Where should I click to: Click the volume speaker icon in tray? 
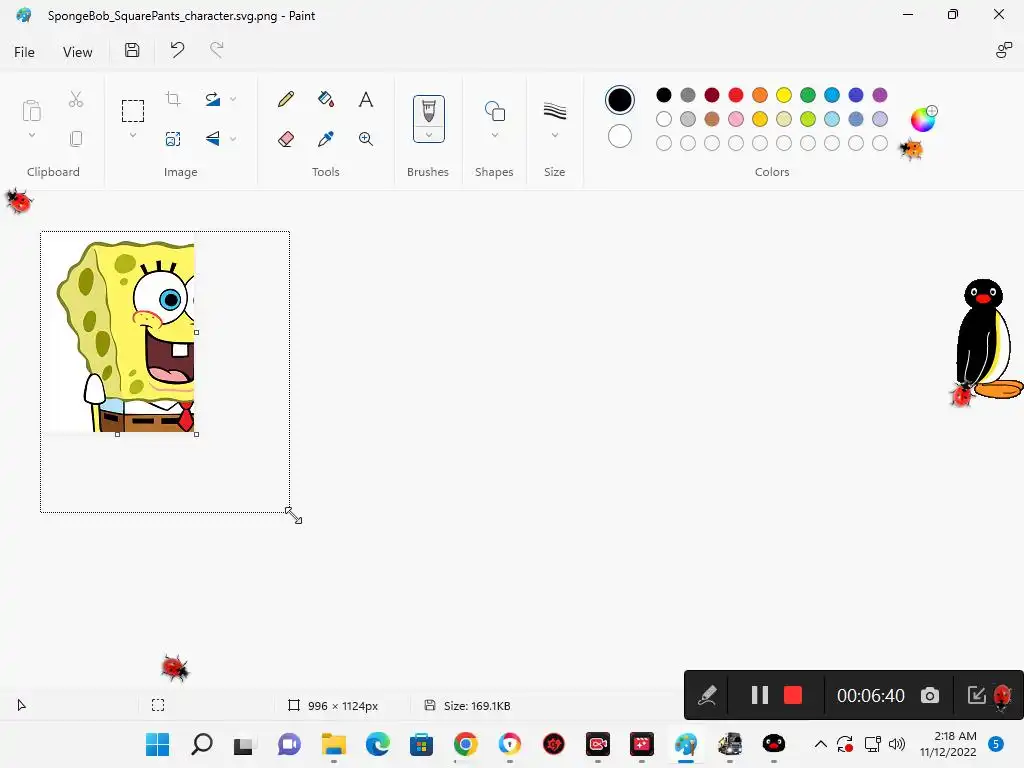point(897,744)
